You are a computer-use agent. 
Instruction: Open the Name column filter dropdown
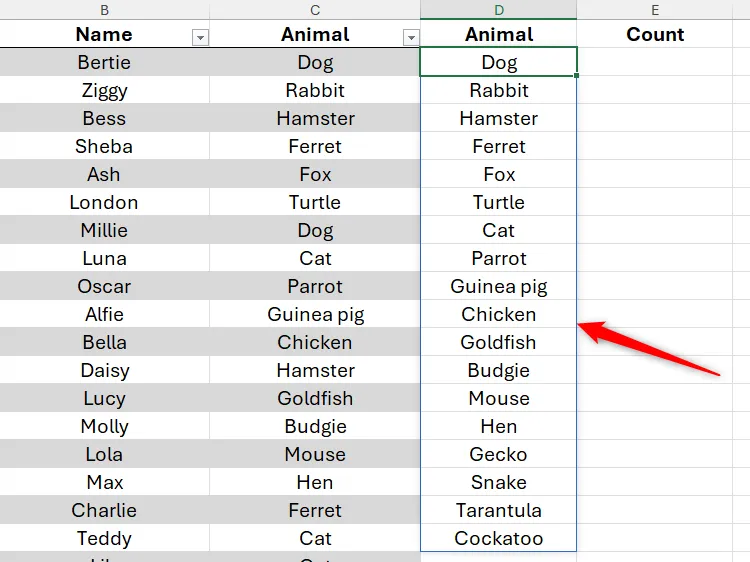click(200, 37)
